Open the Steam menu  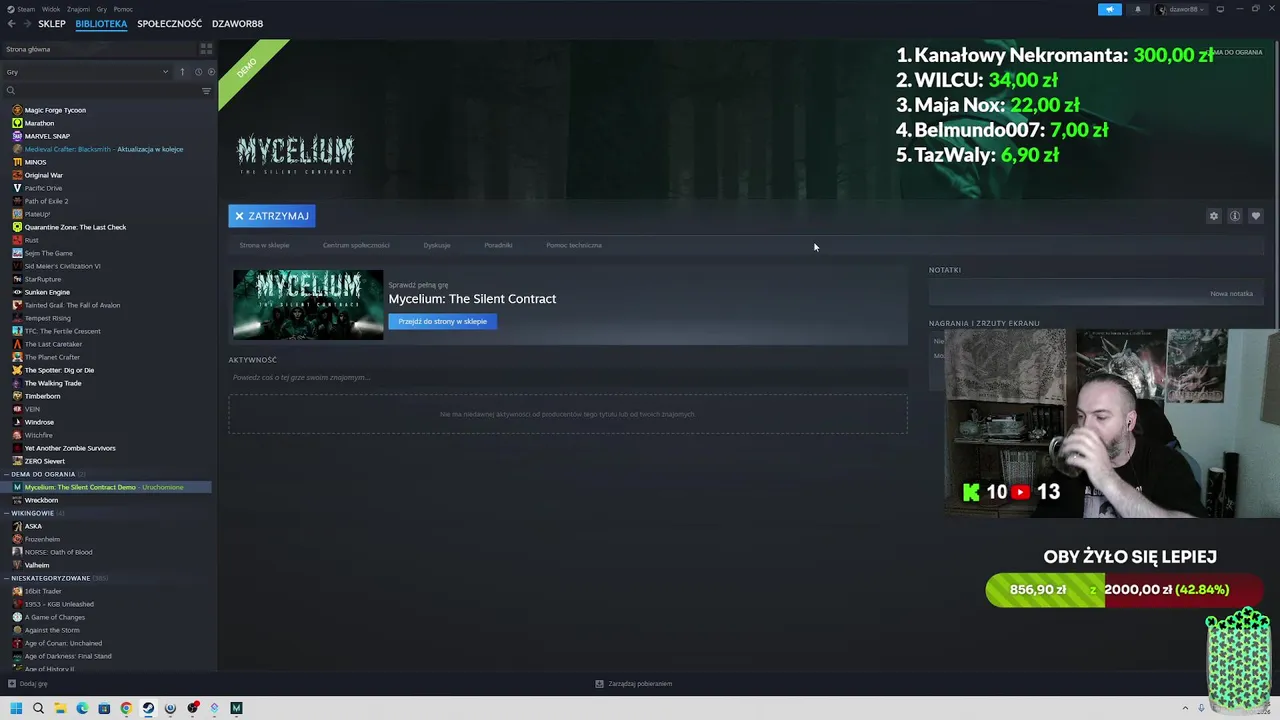25,9
